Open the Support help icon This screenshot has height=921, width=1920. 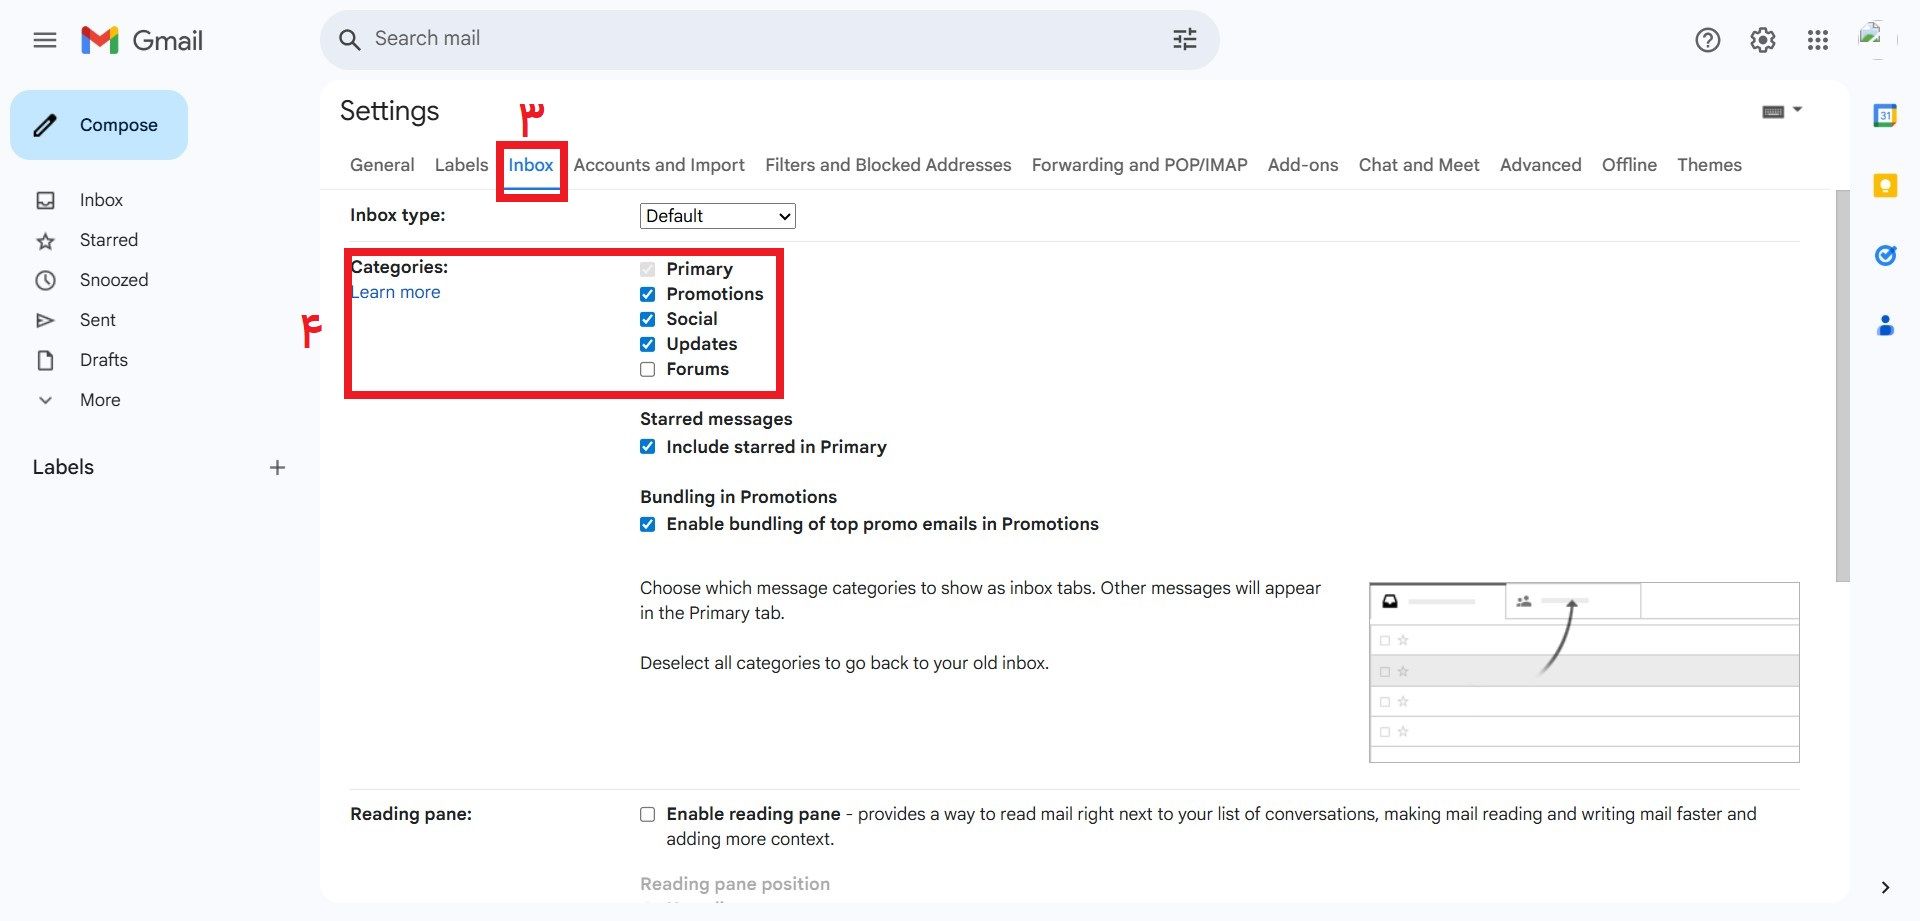point(1707,40)
